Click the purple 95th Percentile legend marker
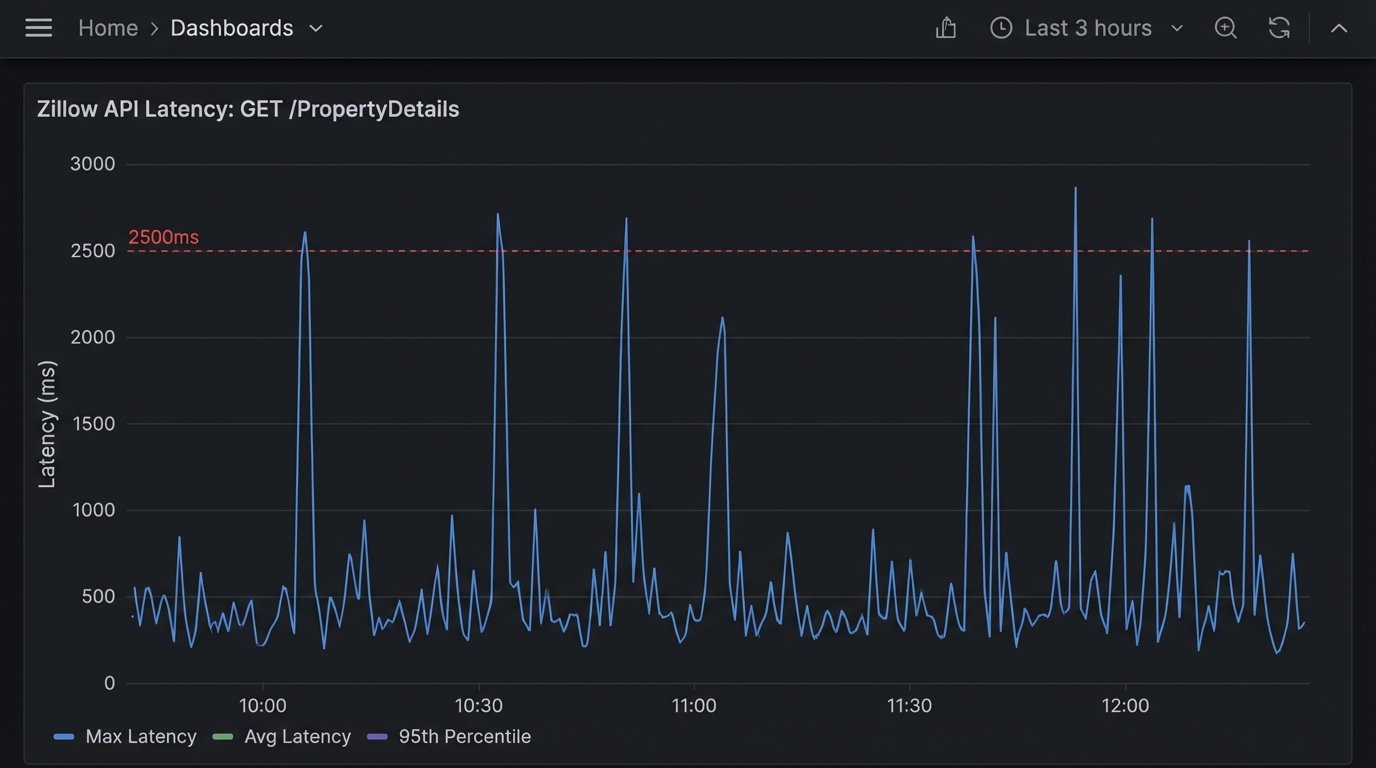Viewport: 1376px width, 768px height. (377, 737)
